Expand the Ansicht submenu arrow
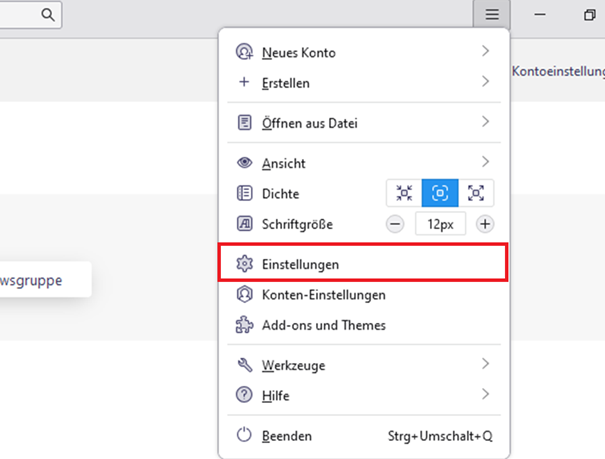 tap(486, 162)
